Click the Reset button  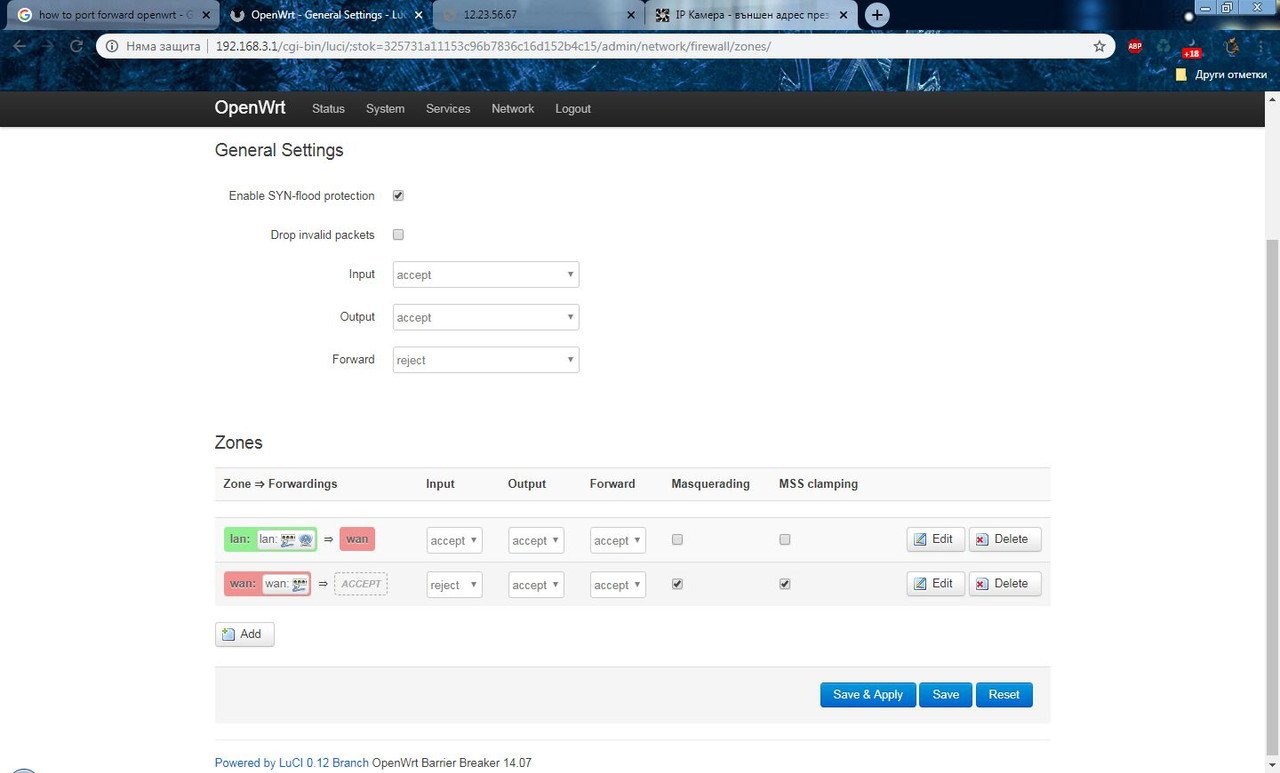pos(1004,694)
